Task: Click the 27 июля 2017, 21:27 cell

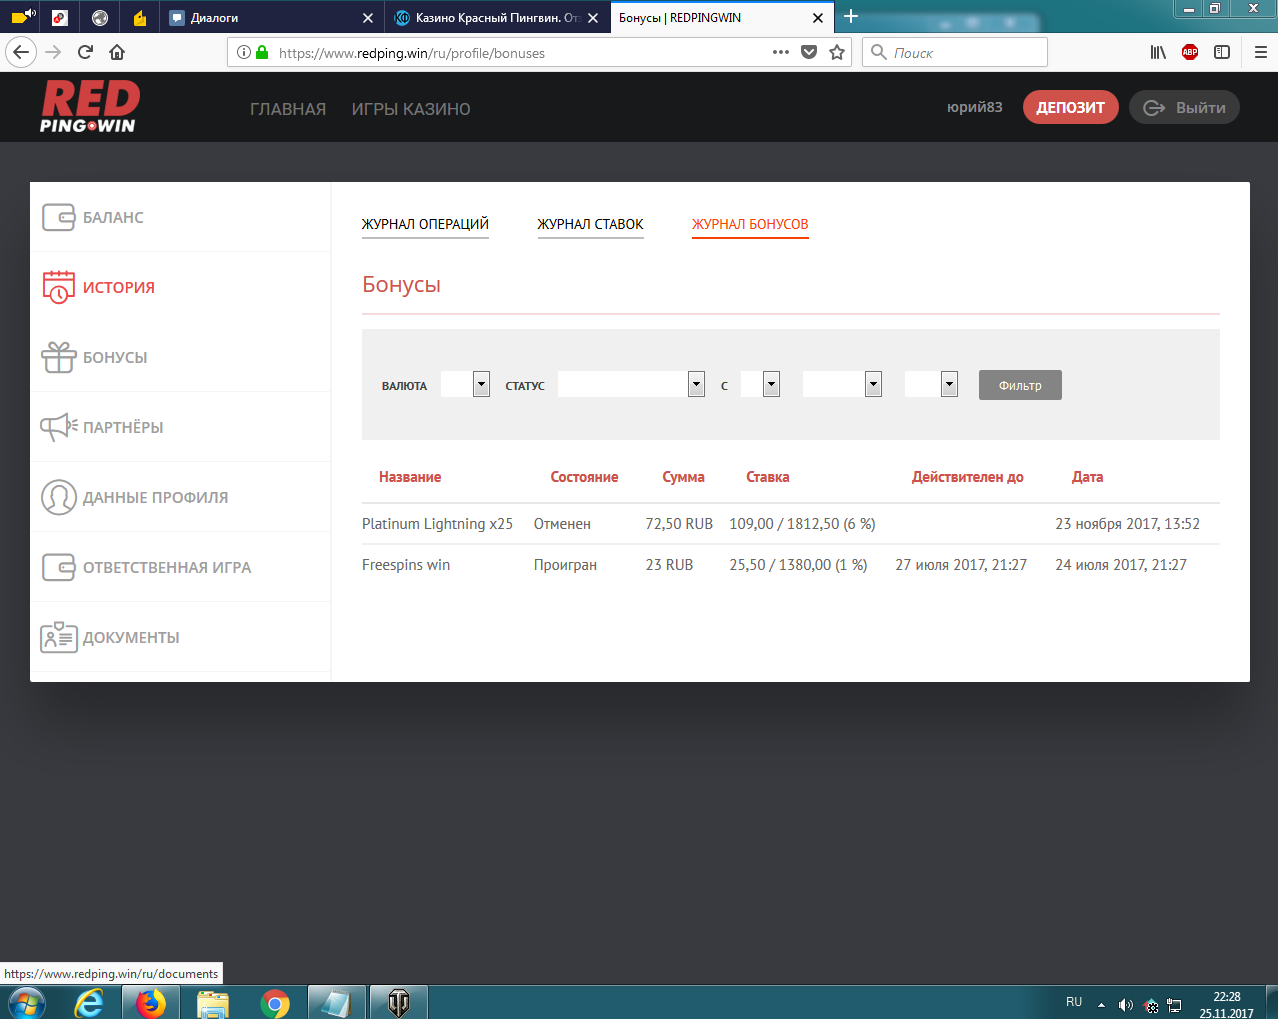Action: pyautogui.click(x=961, y=565)
